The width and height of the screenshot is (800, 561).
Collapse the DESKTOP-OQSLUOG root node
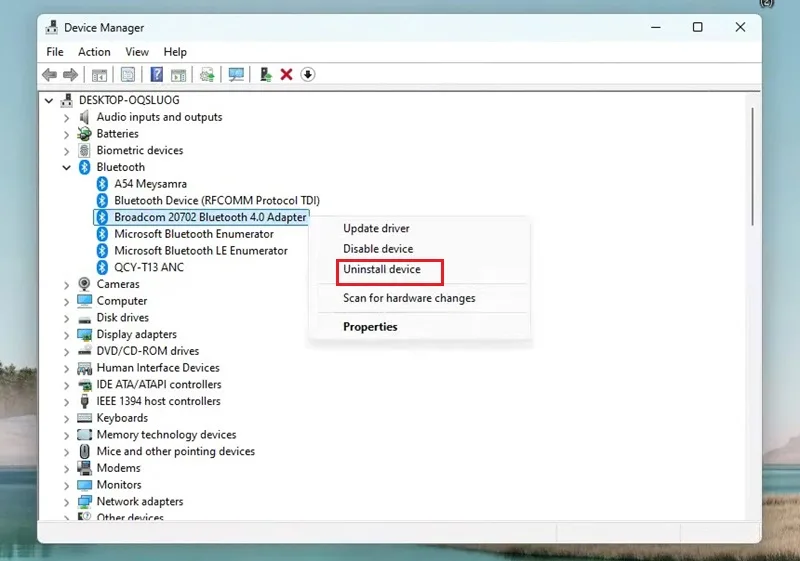click(49, 100)
